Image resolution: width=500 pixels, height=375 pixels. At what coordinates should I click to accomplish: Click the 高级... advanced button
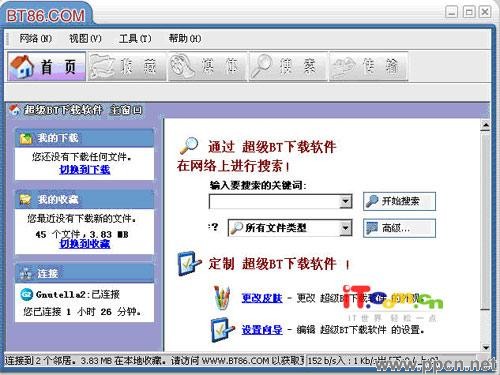399,228
